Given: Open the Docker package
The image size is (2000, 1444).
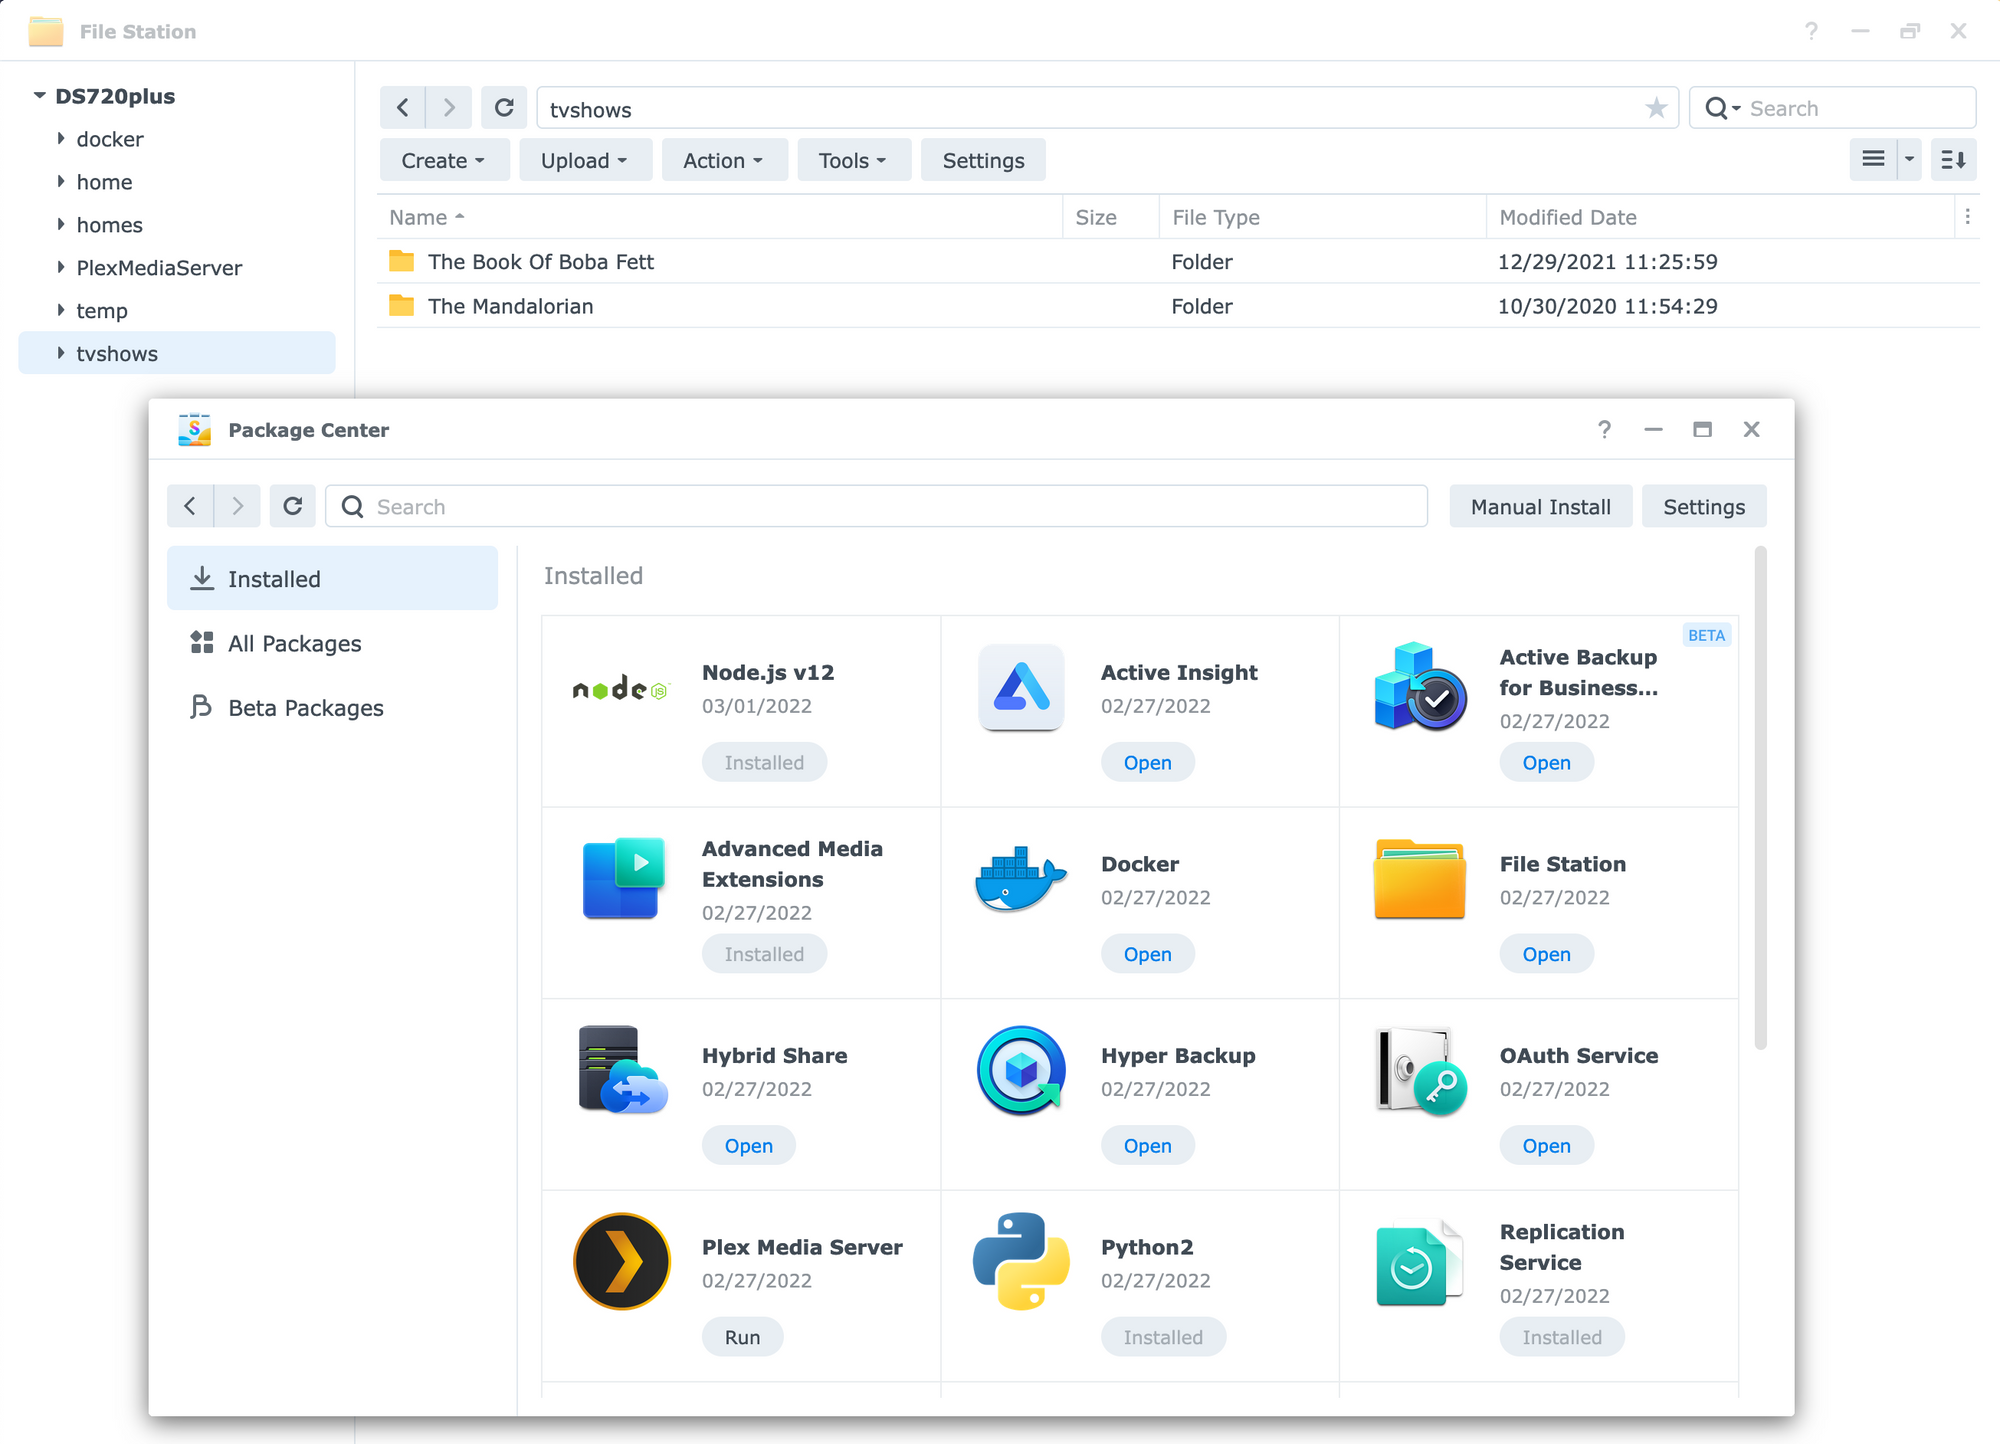Looking at the screenshot, I should 1147,954.
